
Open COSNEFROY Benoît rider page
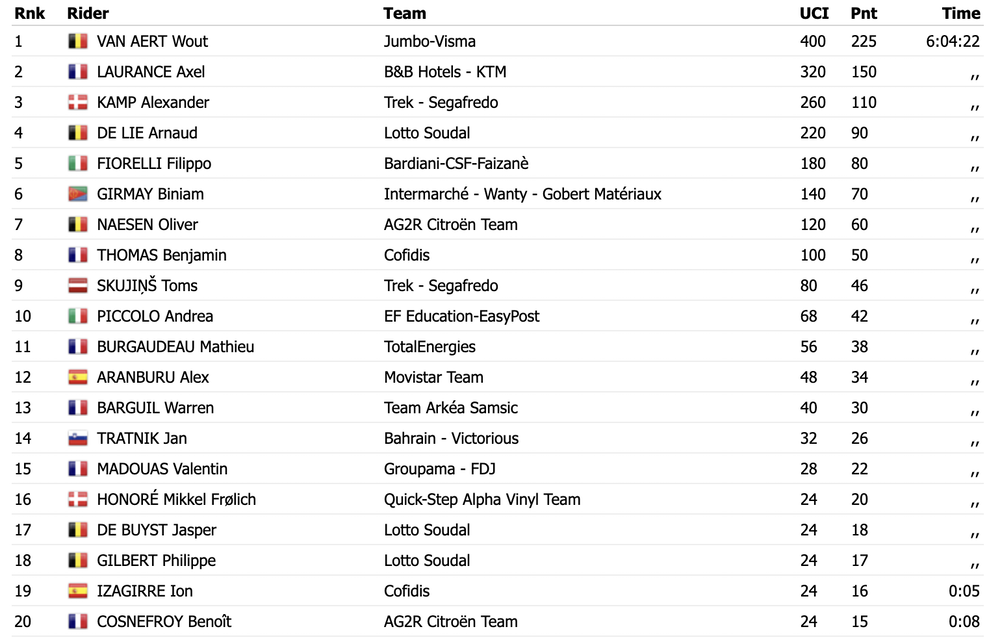(x=164, y=622)
